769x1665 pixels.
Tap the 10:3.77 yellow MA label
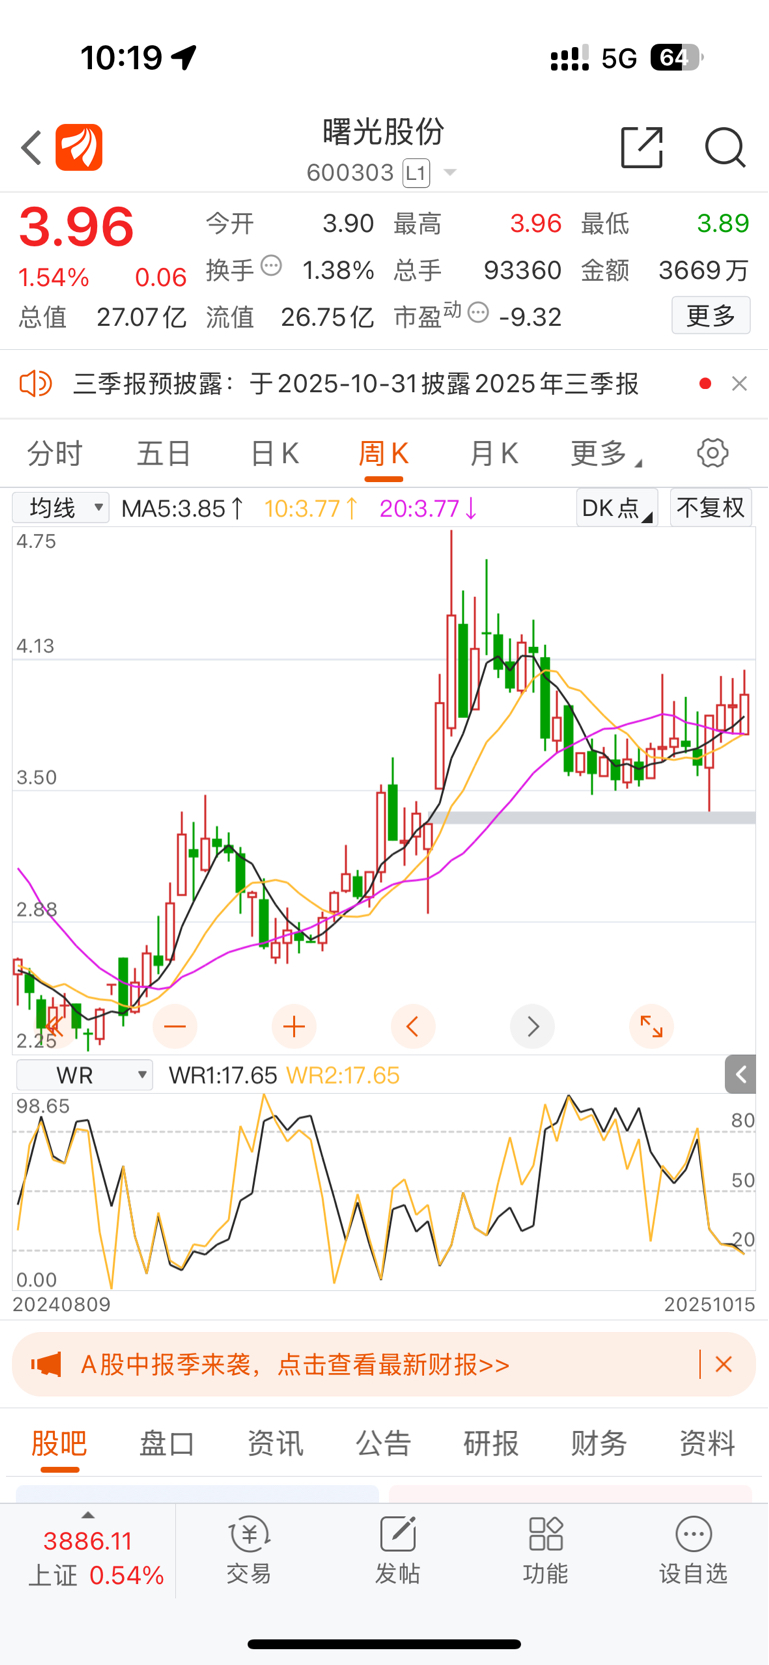[311, 508]
